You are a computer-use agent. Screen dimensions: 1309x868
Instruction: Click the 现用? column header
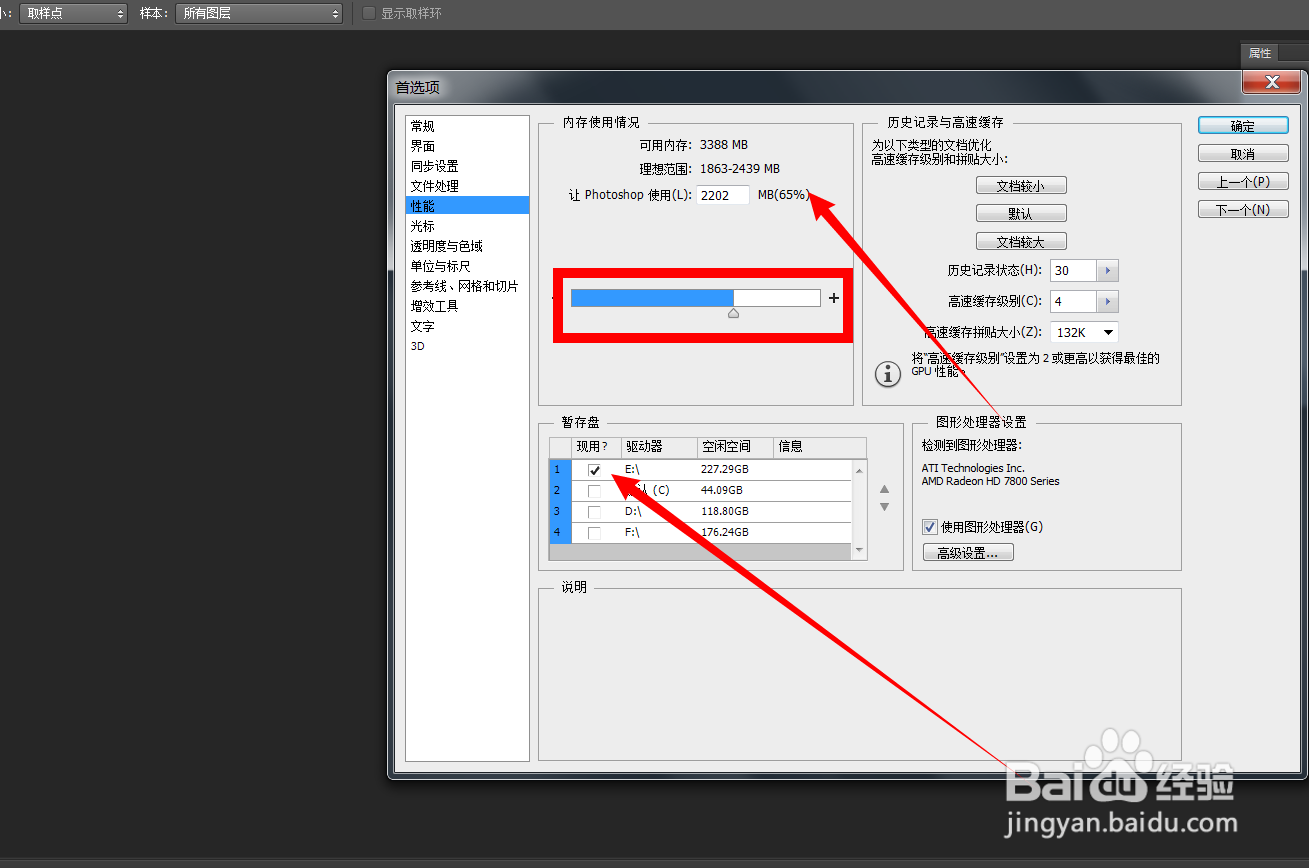(595, 447)
